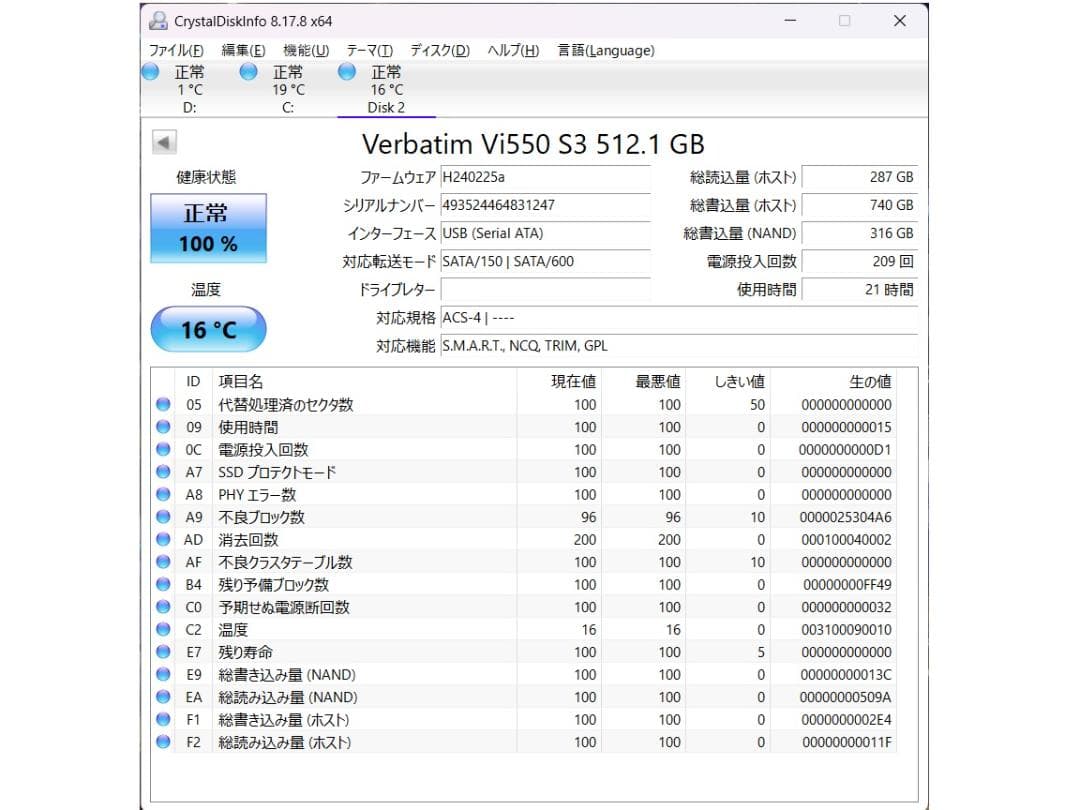The height and width of the screenshot is (810, 1080).
Task: Click total host writes value 740 GB
Action: pyautogui.click(x=860, y=205)
